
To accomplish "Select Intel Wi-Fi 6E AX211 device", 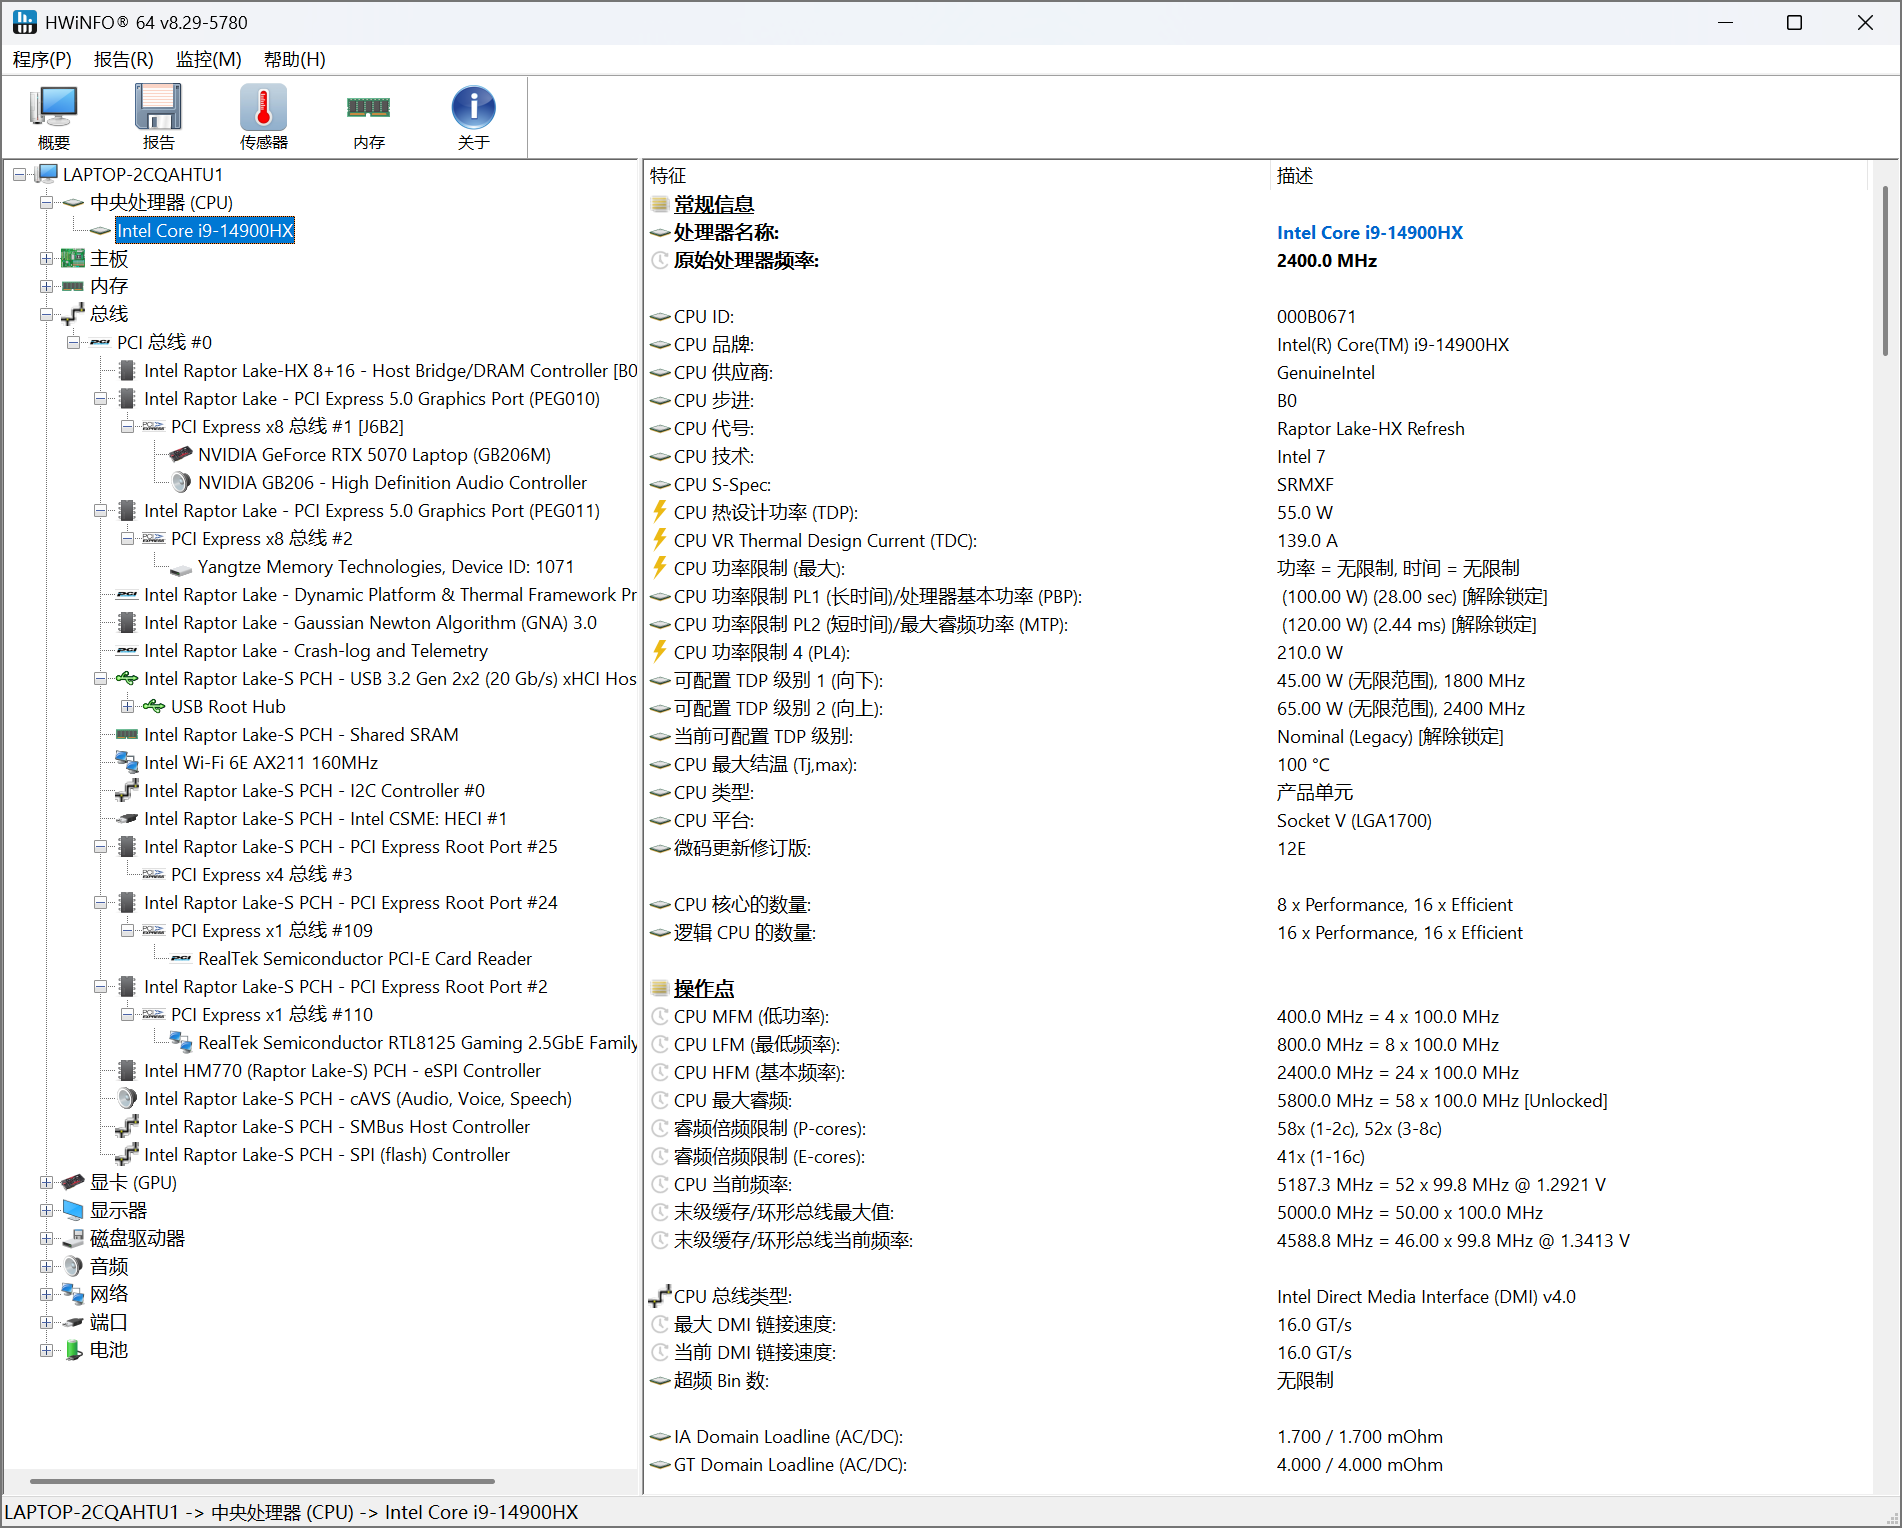I will point(260,763).
